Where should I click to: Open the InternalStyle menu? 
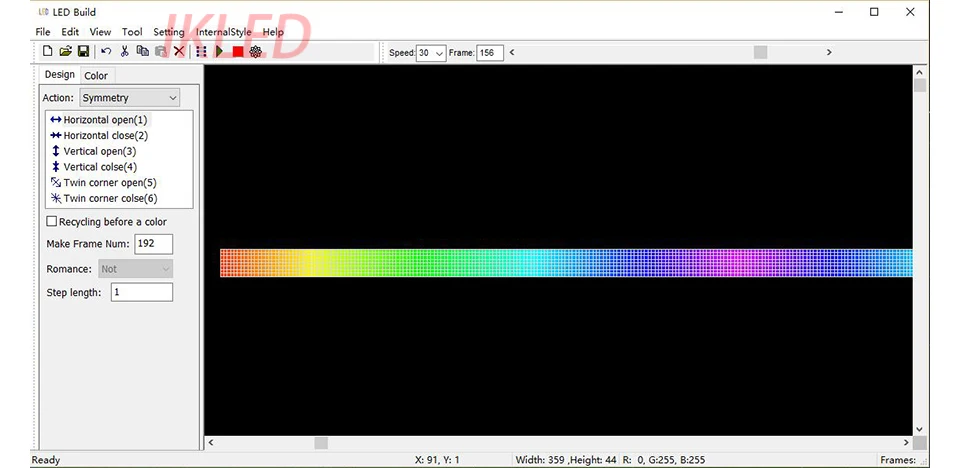coord(223,32)
